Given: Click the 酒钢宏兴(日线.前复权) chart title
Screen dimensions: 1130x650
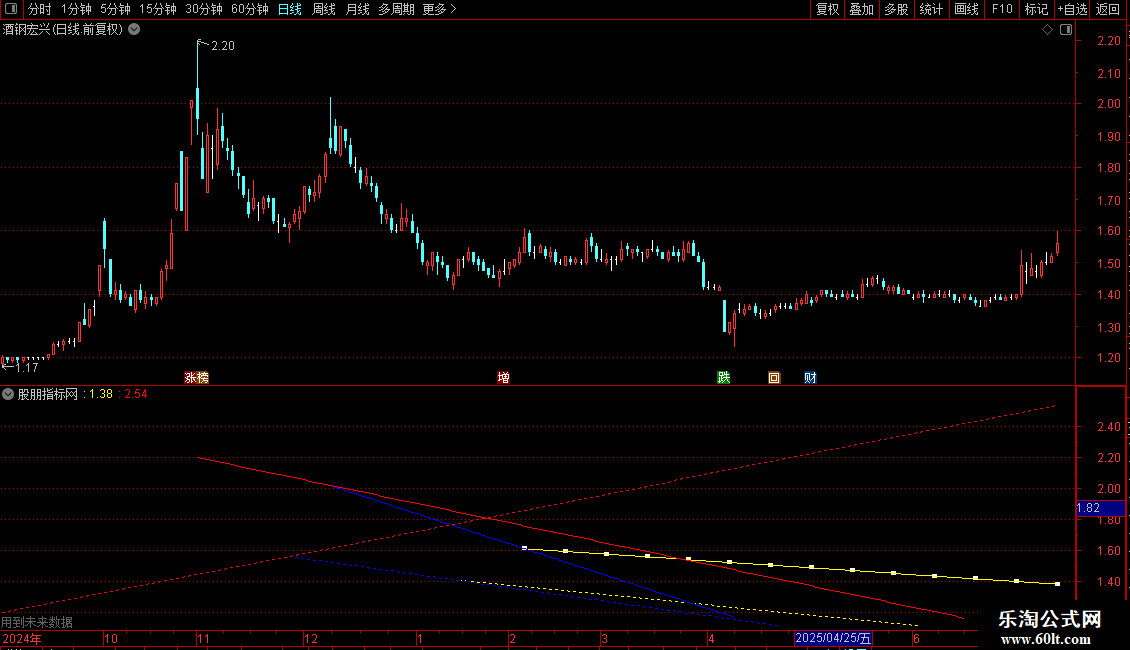Looking at the screenshot, I should click(x=63, y=30).
